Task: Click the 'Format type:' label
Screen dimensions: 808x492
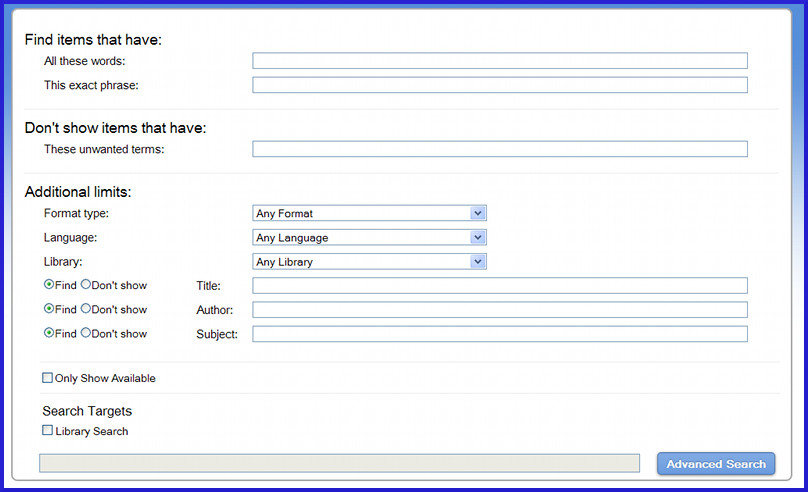Action: click(x=76, y=213)
